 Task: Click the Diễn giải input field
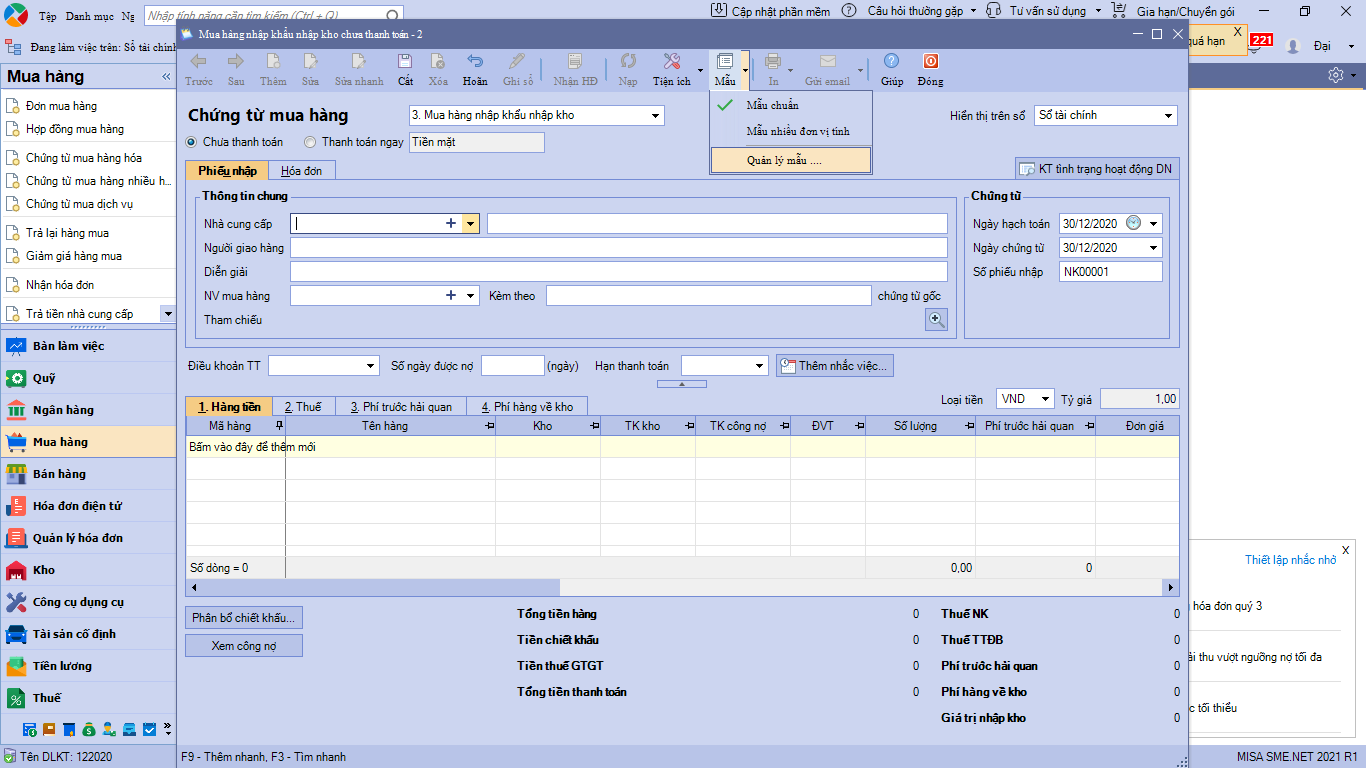[619, 271]
